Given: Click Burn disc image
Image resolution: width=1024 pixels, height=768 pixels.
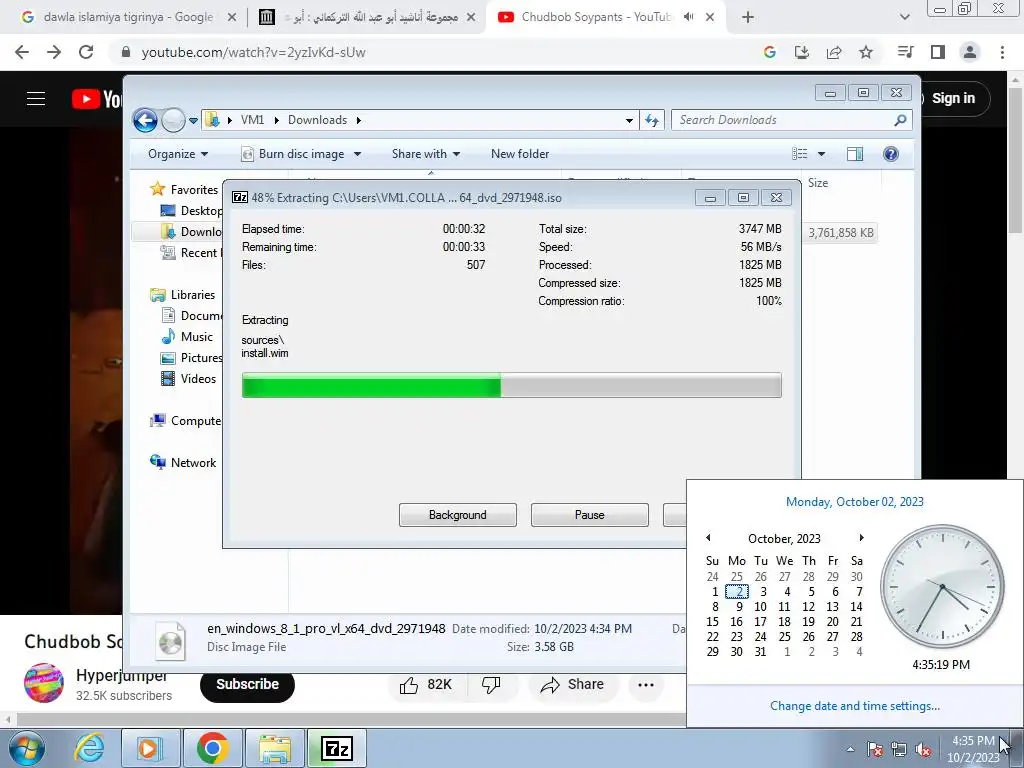Looking at the screenshot, I should [293, 154].
